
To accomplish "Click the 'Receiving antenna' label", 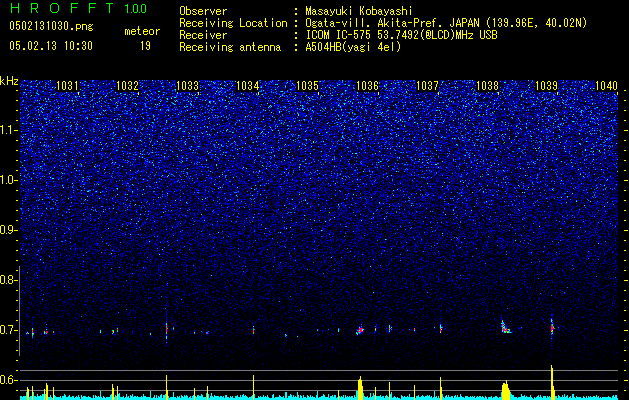I will coord(230,47).
